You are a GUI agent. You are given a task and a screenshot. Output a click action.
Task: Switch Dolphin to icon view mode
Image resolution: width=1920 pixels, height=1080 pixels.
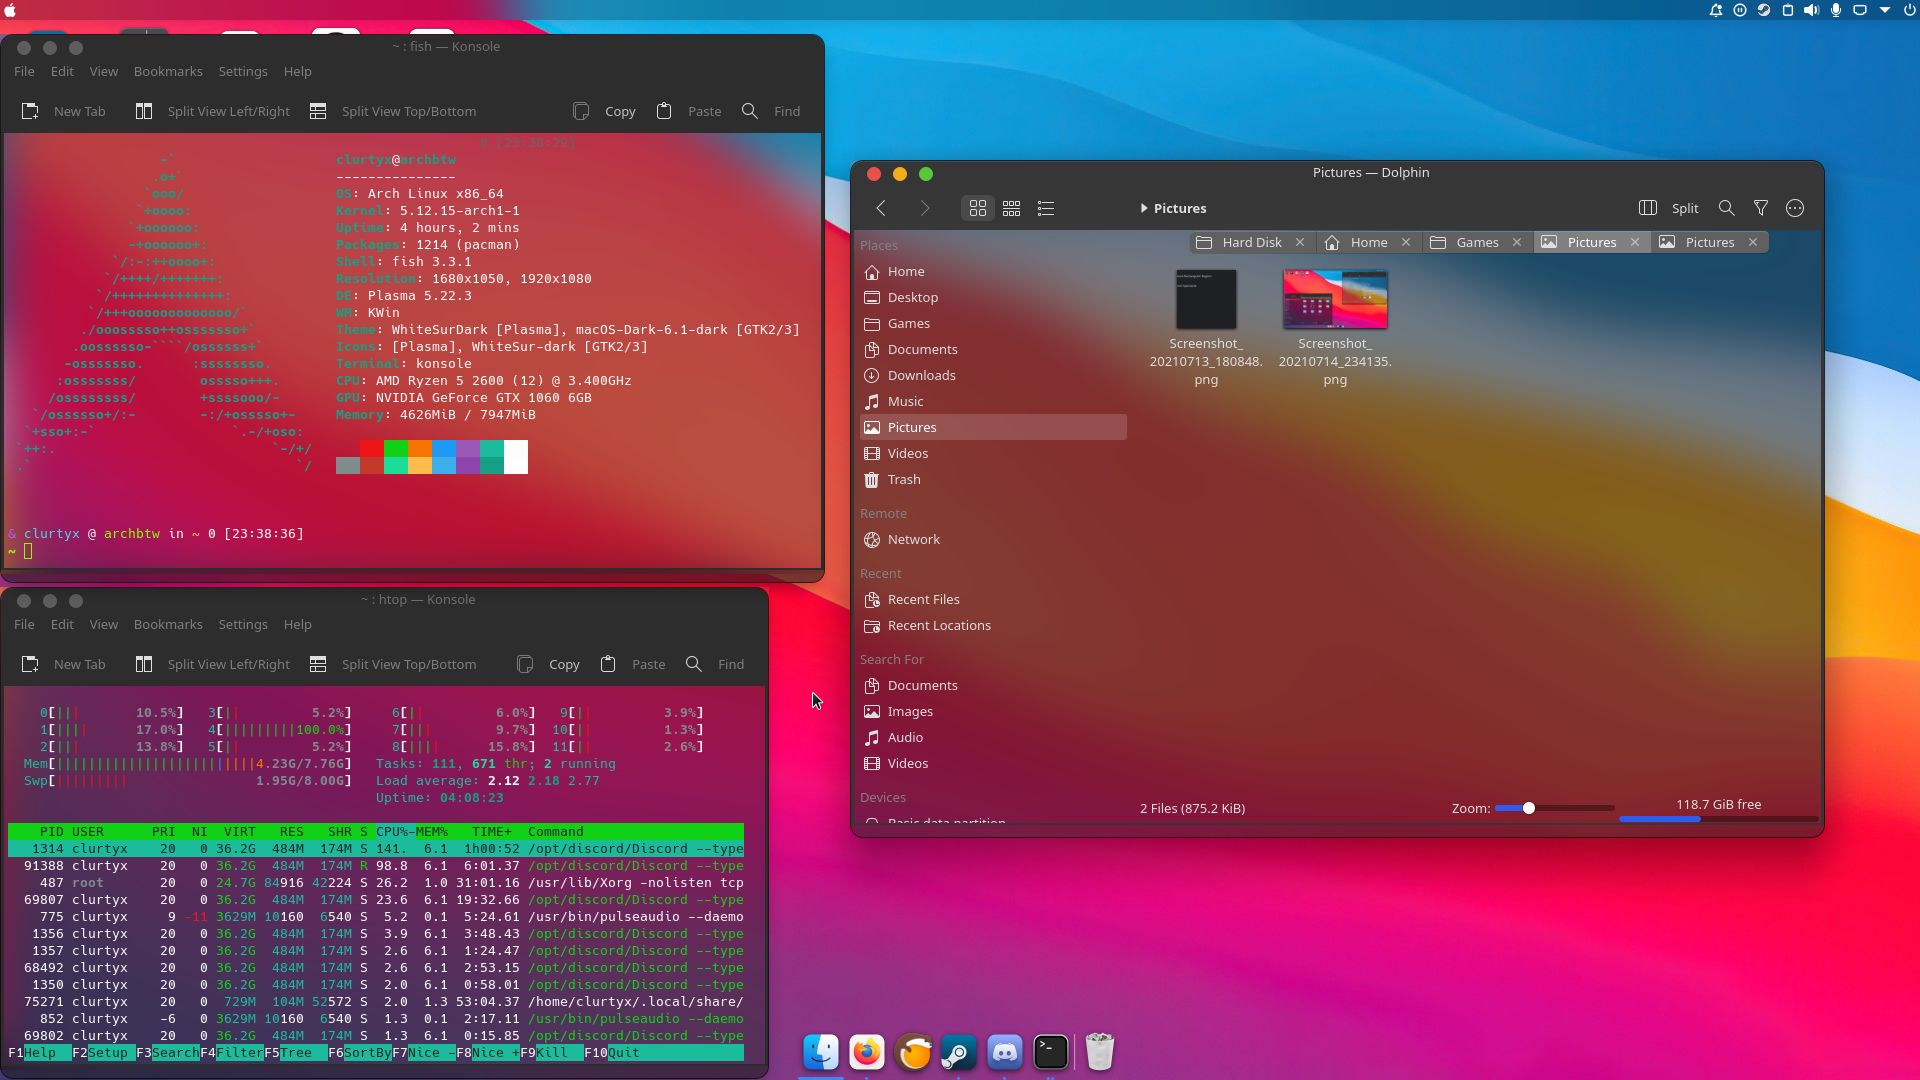point(977,208)
